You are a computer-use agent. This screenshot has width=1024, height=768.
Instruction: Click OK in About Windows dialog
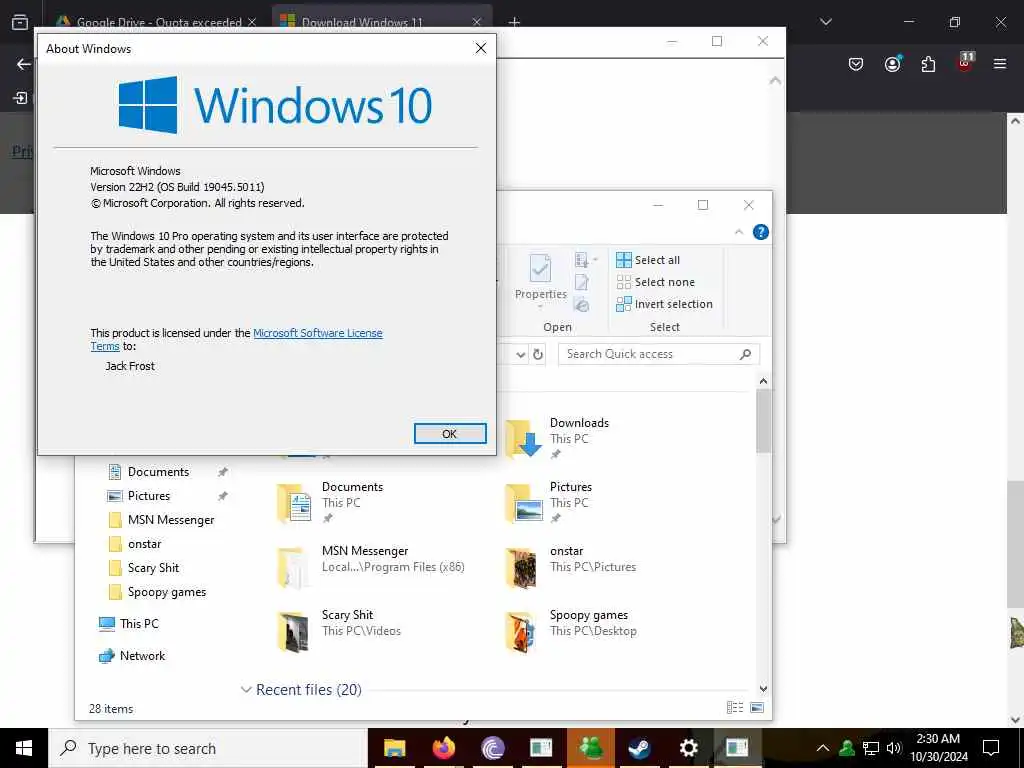pyautogui.click(x=450, y=434)
